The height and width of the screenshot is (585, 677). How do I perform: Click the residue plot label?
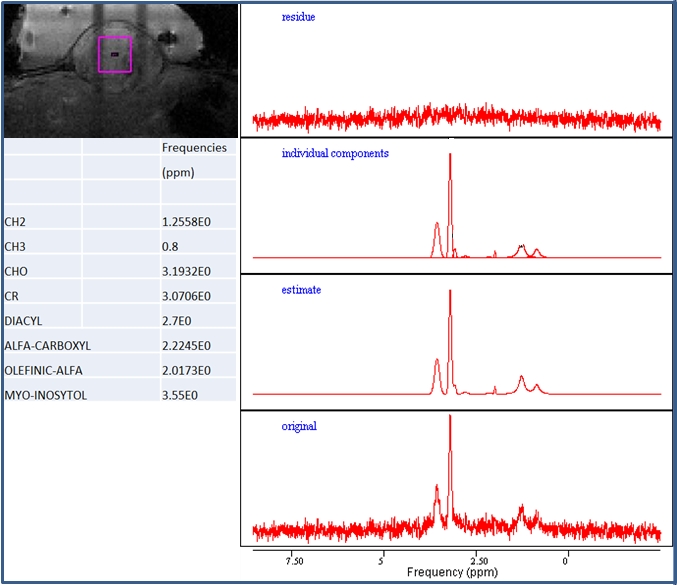[x=298, y=17]
